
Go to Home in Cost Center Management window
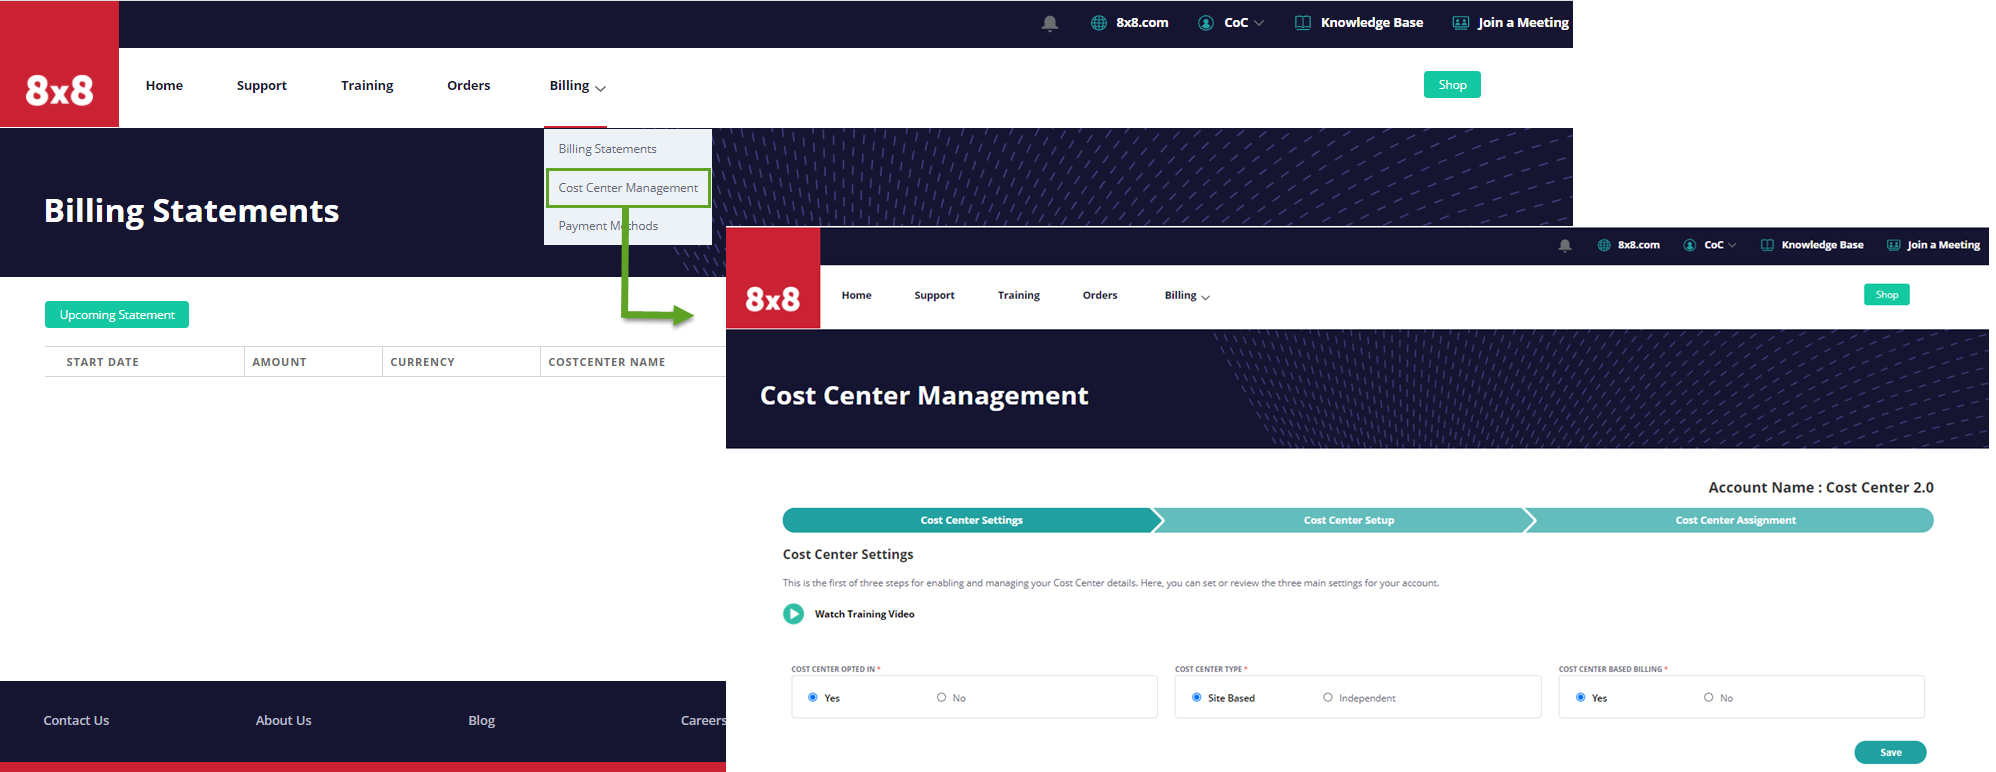tap(857, 295)
